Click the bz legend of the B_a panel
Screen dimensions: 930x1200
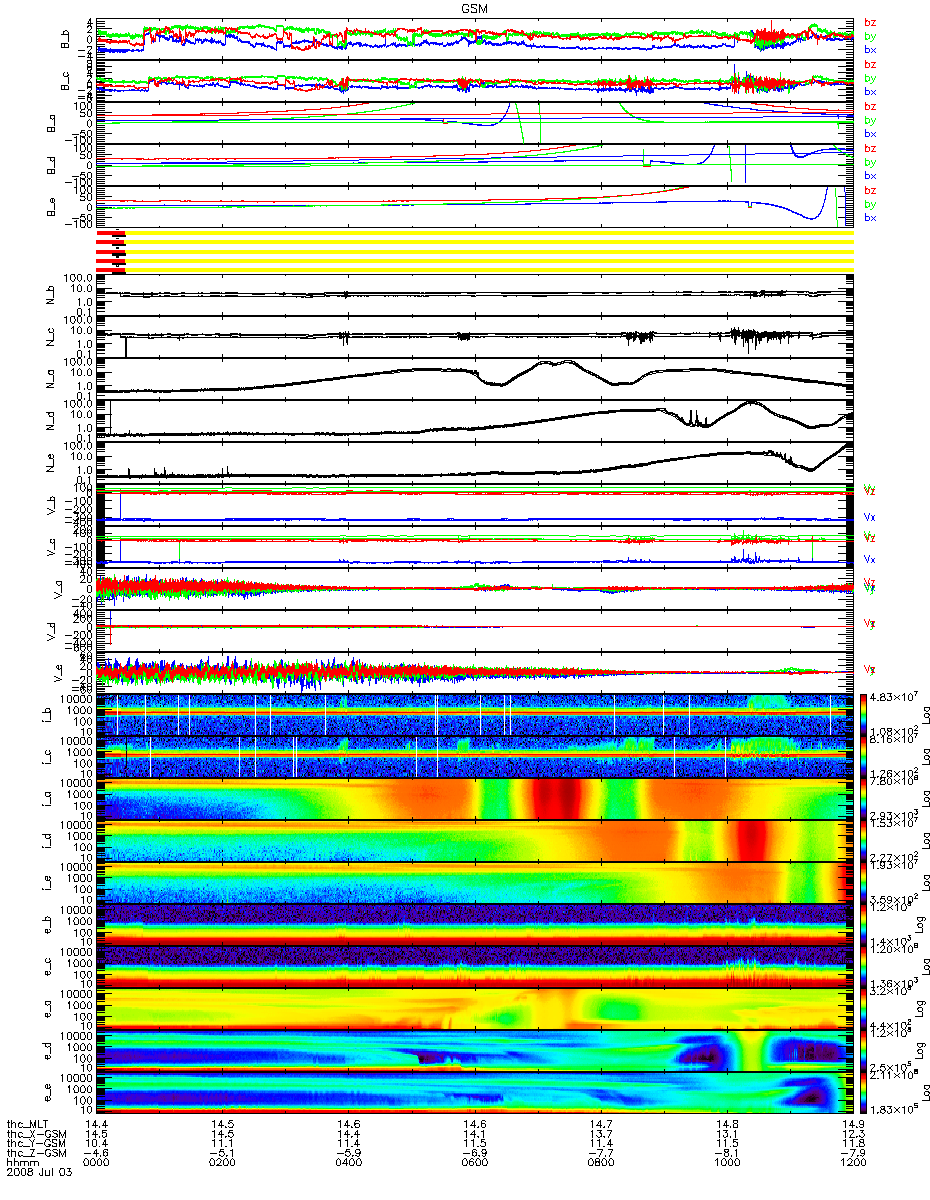(x=870, y=107)
